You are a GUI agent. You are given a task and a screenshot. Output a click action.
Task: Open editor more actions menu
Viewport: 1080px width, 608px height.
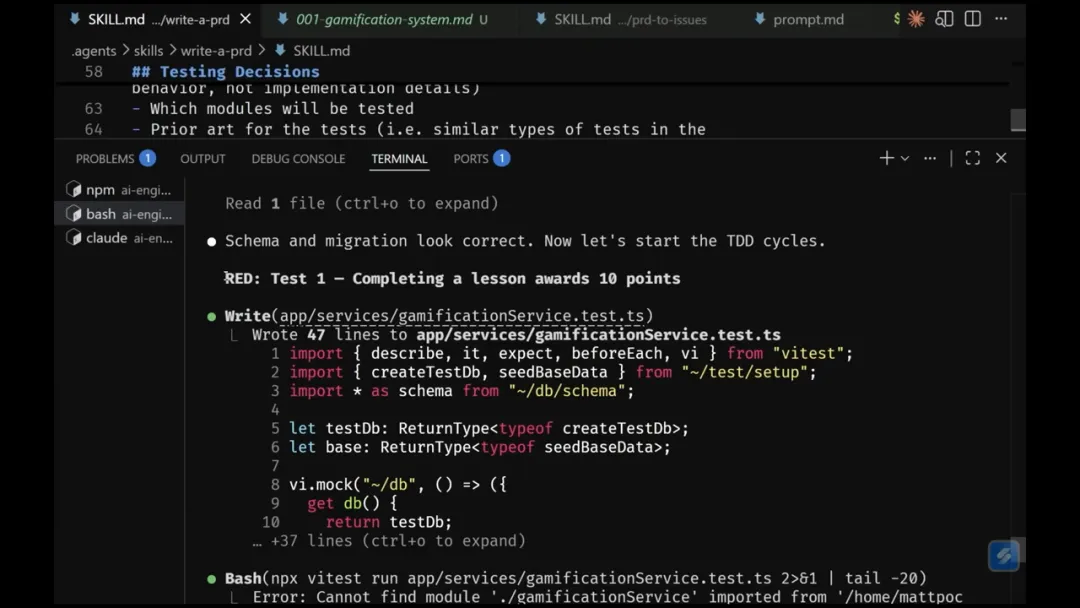(1001, 19)
